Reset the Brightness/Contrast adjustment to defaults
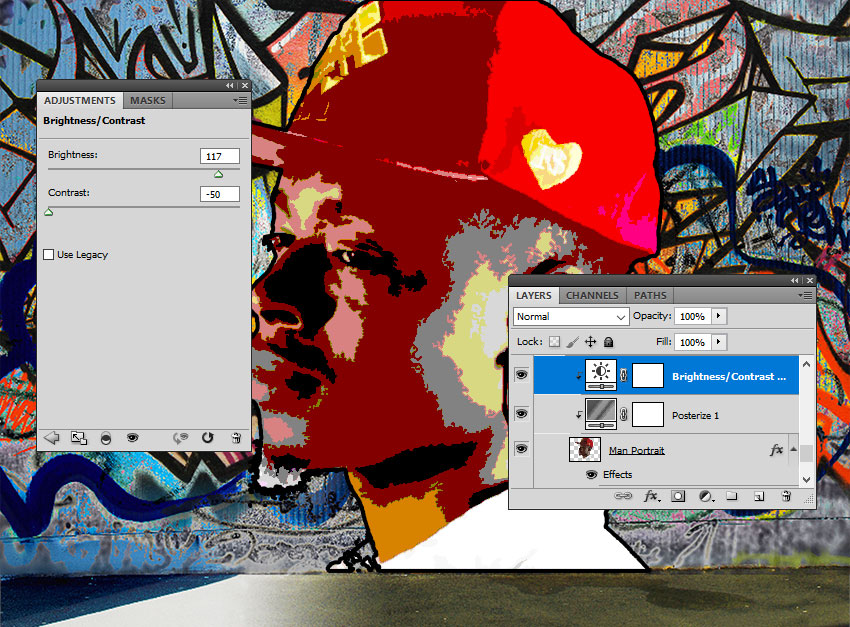Viewport: 850px width, 627px height. click(208, 437)
